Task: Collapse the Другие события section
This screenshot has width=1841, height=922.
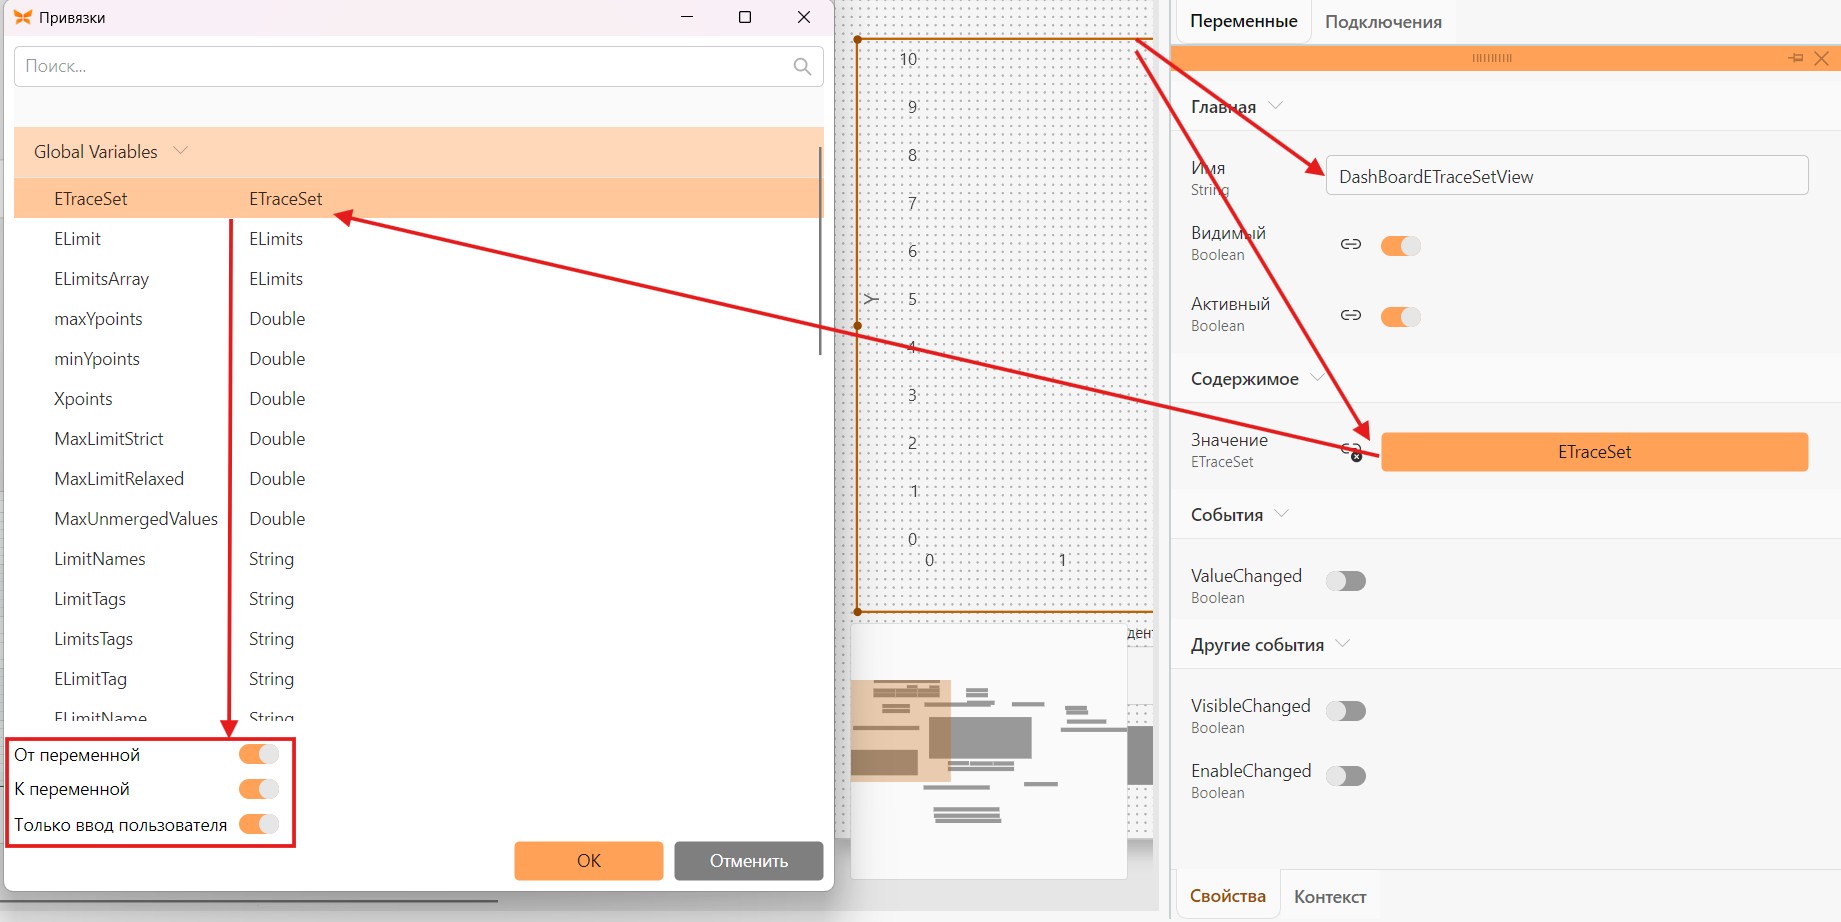Action: [1342, 643]
